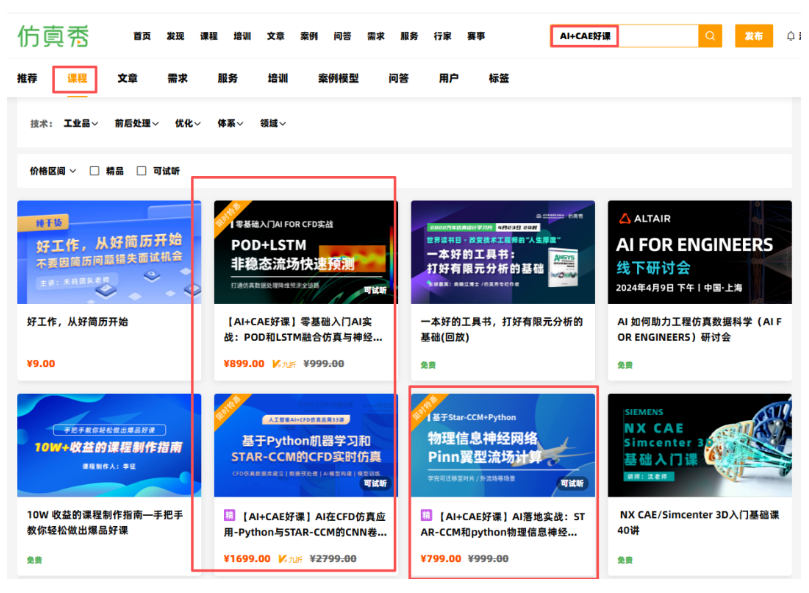This screenshot has height=593, width=809.
Task: Open 服务 in the top navigation bar
Action: 409,36
